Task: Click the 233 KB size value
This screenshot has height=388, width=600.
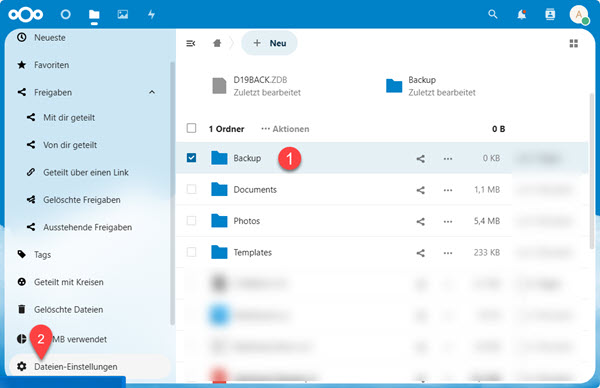Action: click(487, 253)
